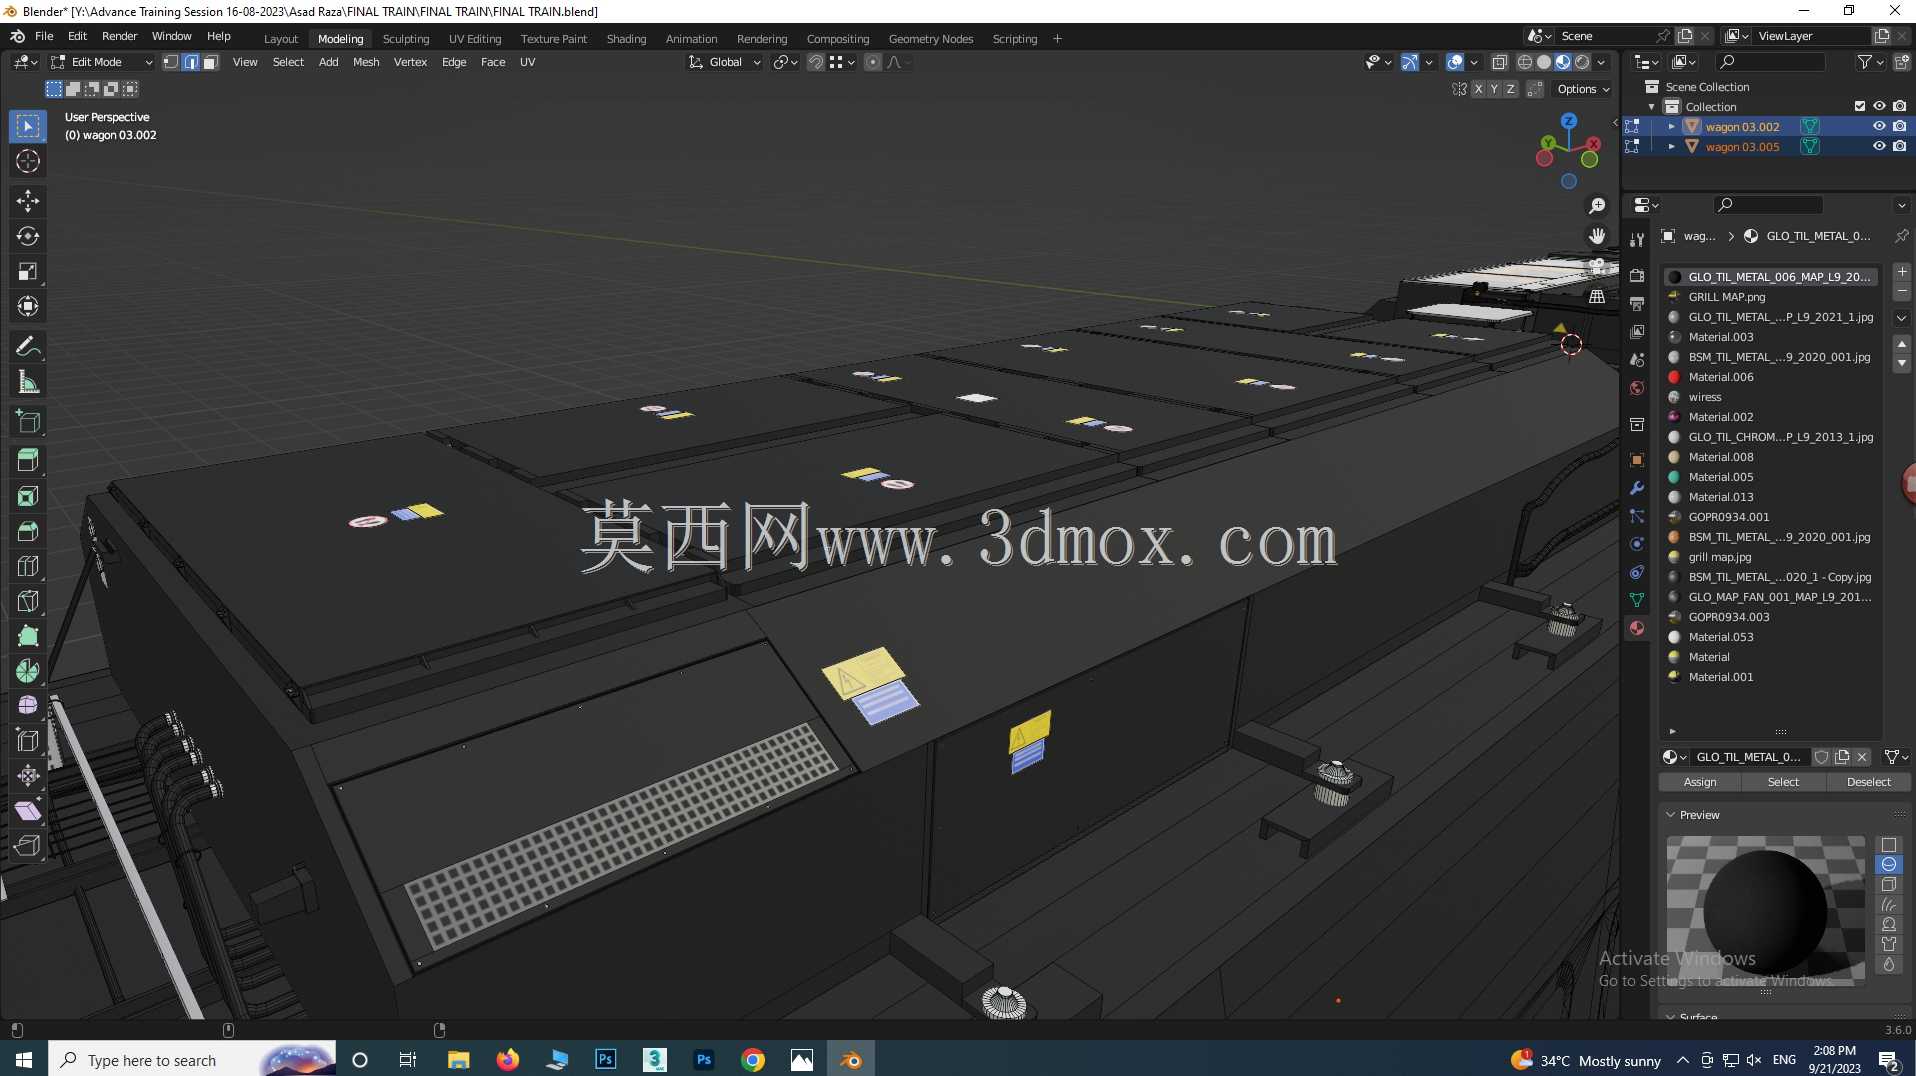Image resolution: width=1916 pixels, height=1076 pixels.
Task: Toggle X-ray view button
Action: (x=1499, y=62)
